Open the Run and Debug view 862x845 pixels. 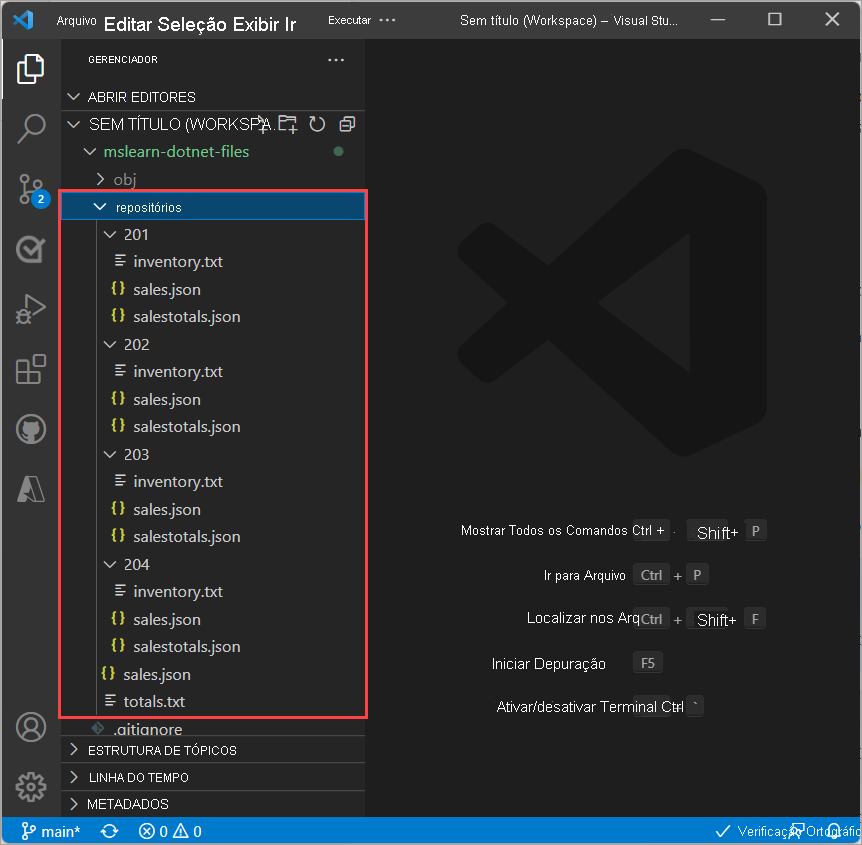pyautogui.click(x=31, y=309)
